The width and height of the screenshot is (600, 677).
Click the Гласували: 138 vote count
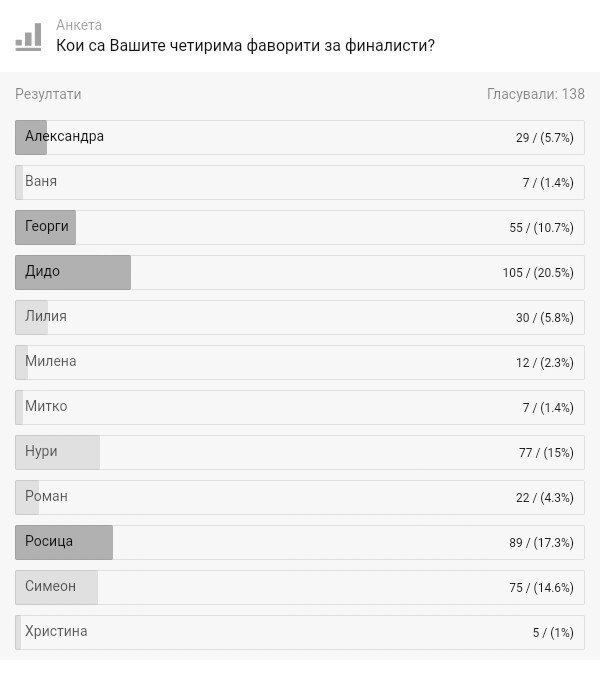point(536,94)
